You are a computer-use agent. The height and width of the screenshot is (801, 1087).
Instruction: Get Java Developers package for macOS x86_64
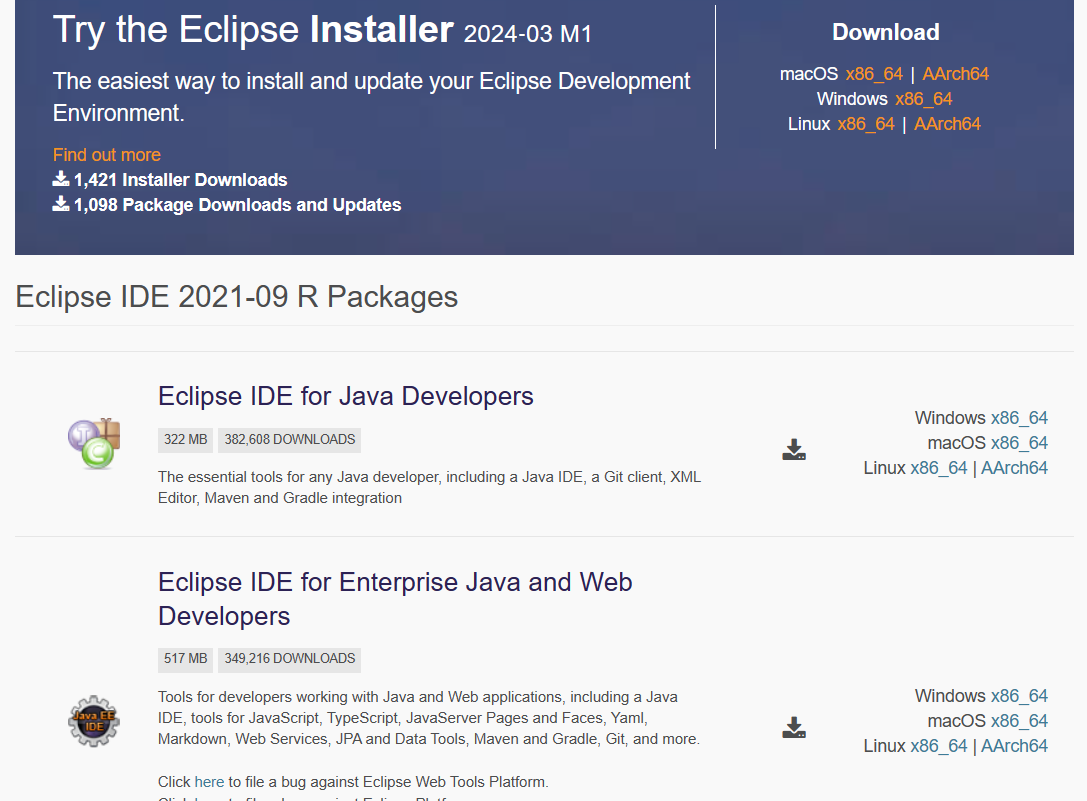click(1019, 443)
